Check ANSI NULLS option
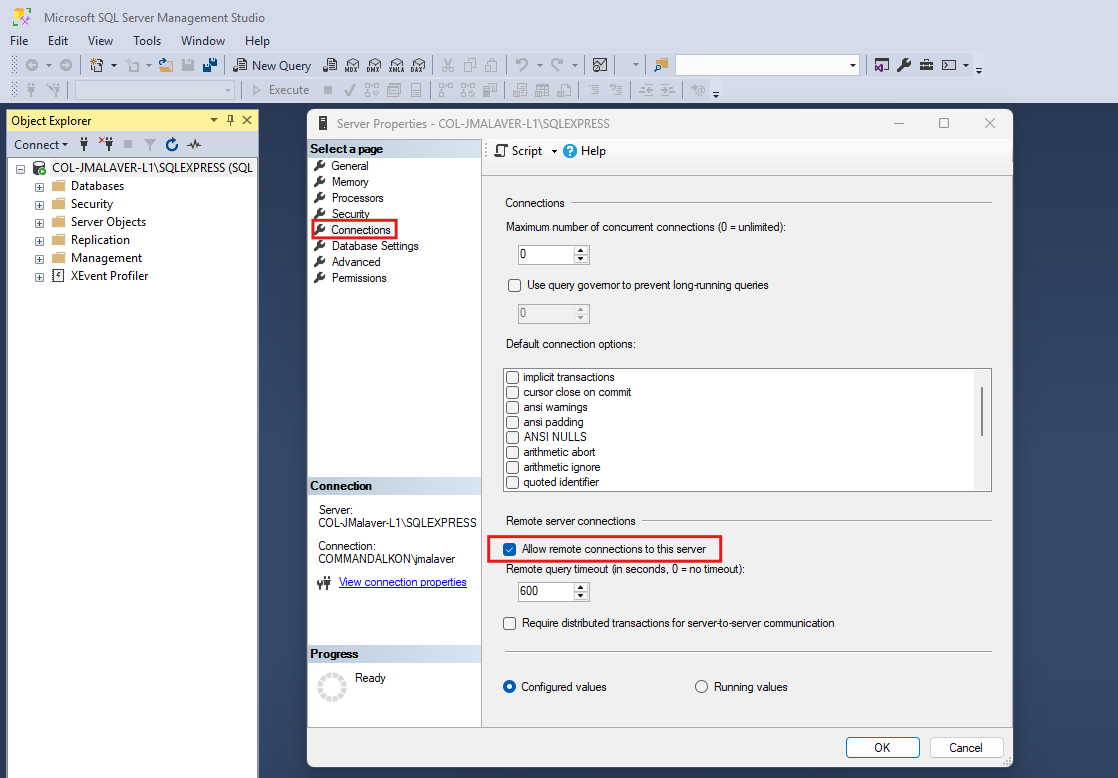1118x778 pixels. click(x=512, y=437)
